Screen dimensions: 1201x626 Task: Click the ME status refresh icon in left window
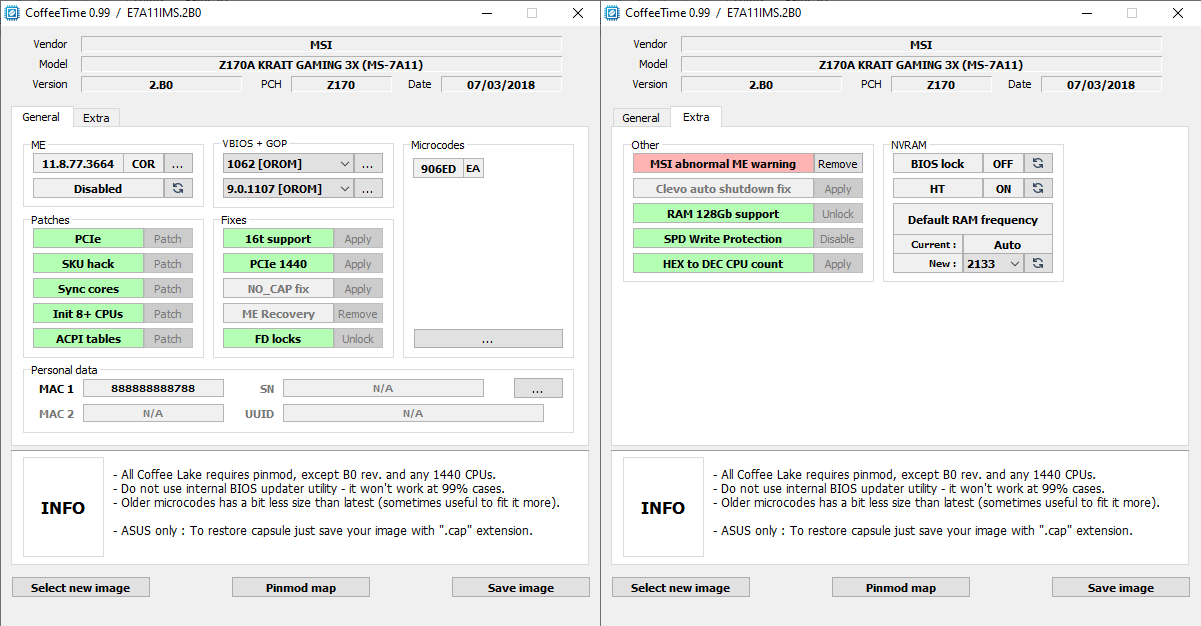pos(178,188)
